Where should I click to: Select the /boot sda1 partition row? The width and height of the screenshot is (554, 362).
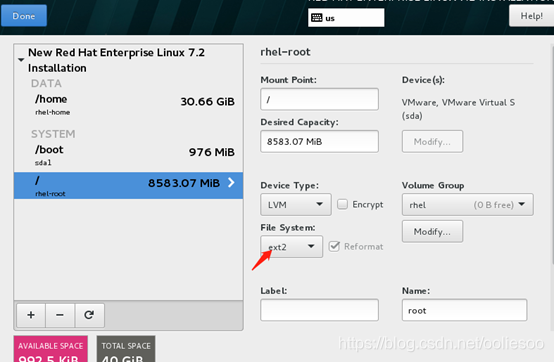[x=128, y=155]
